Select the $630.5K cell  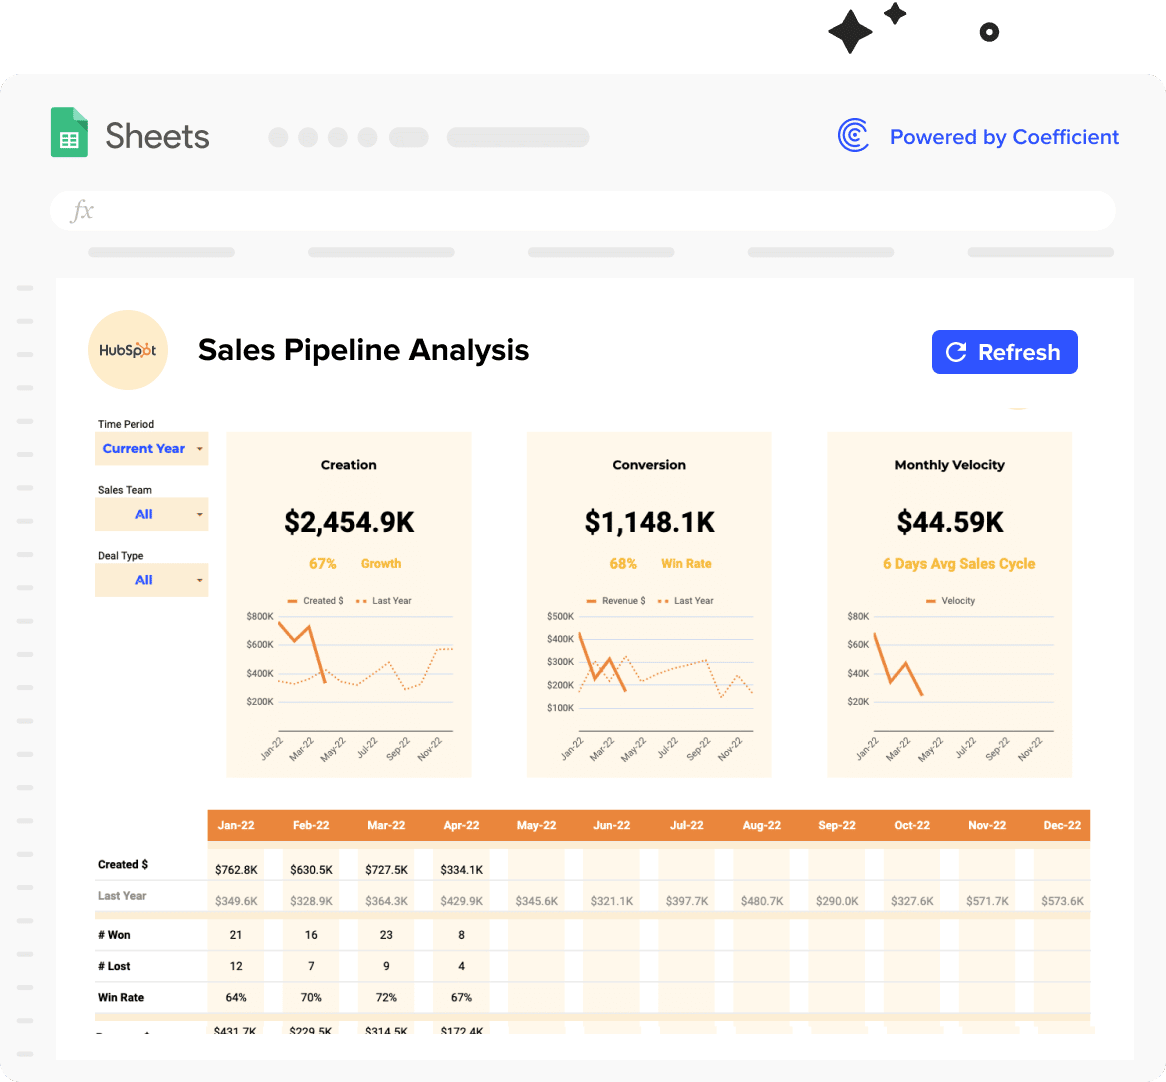pos(311,869)
